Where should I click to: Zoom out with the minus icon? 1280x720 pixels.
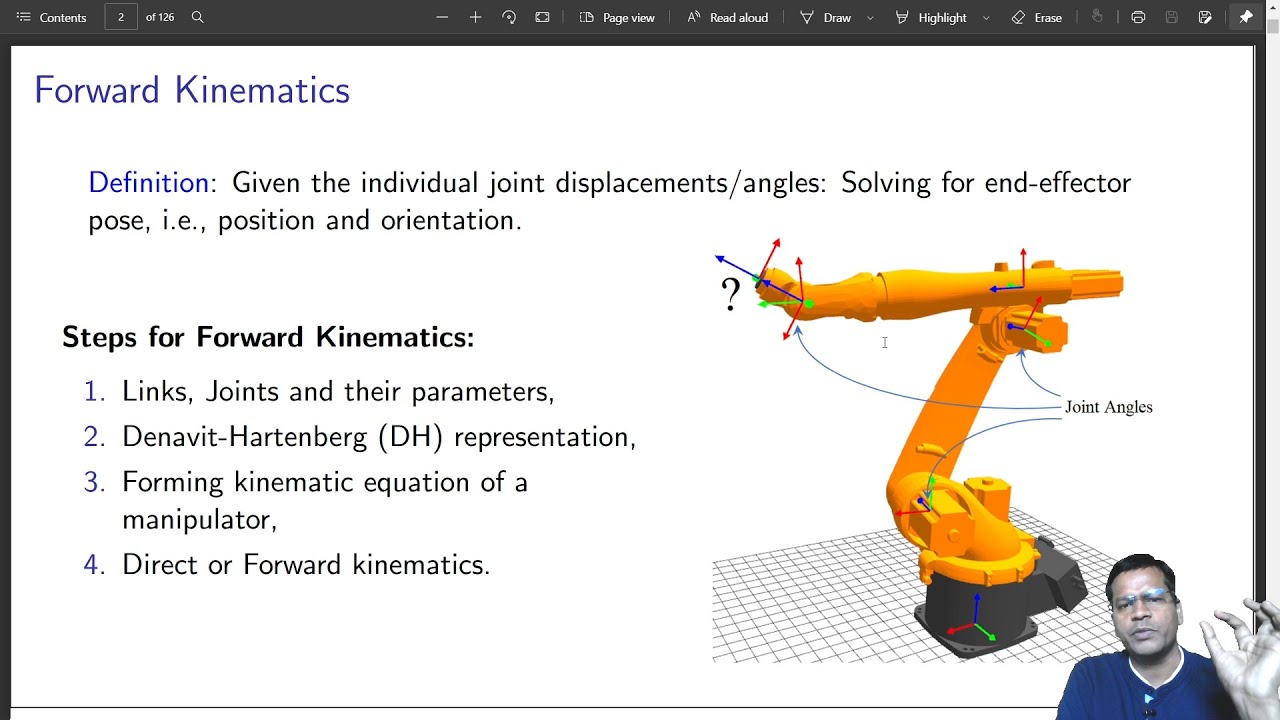pyautogui.click(x=442, y=17)
